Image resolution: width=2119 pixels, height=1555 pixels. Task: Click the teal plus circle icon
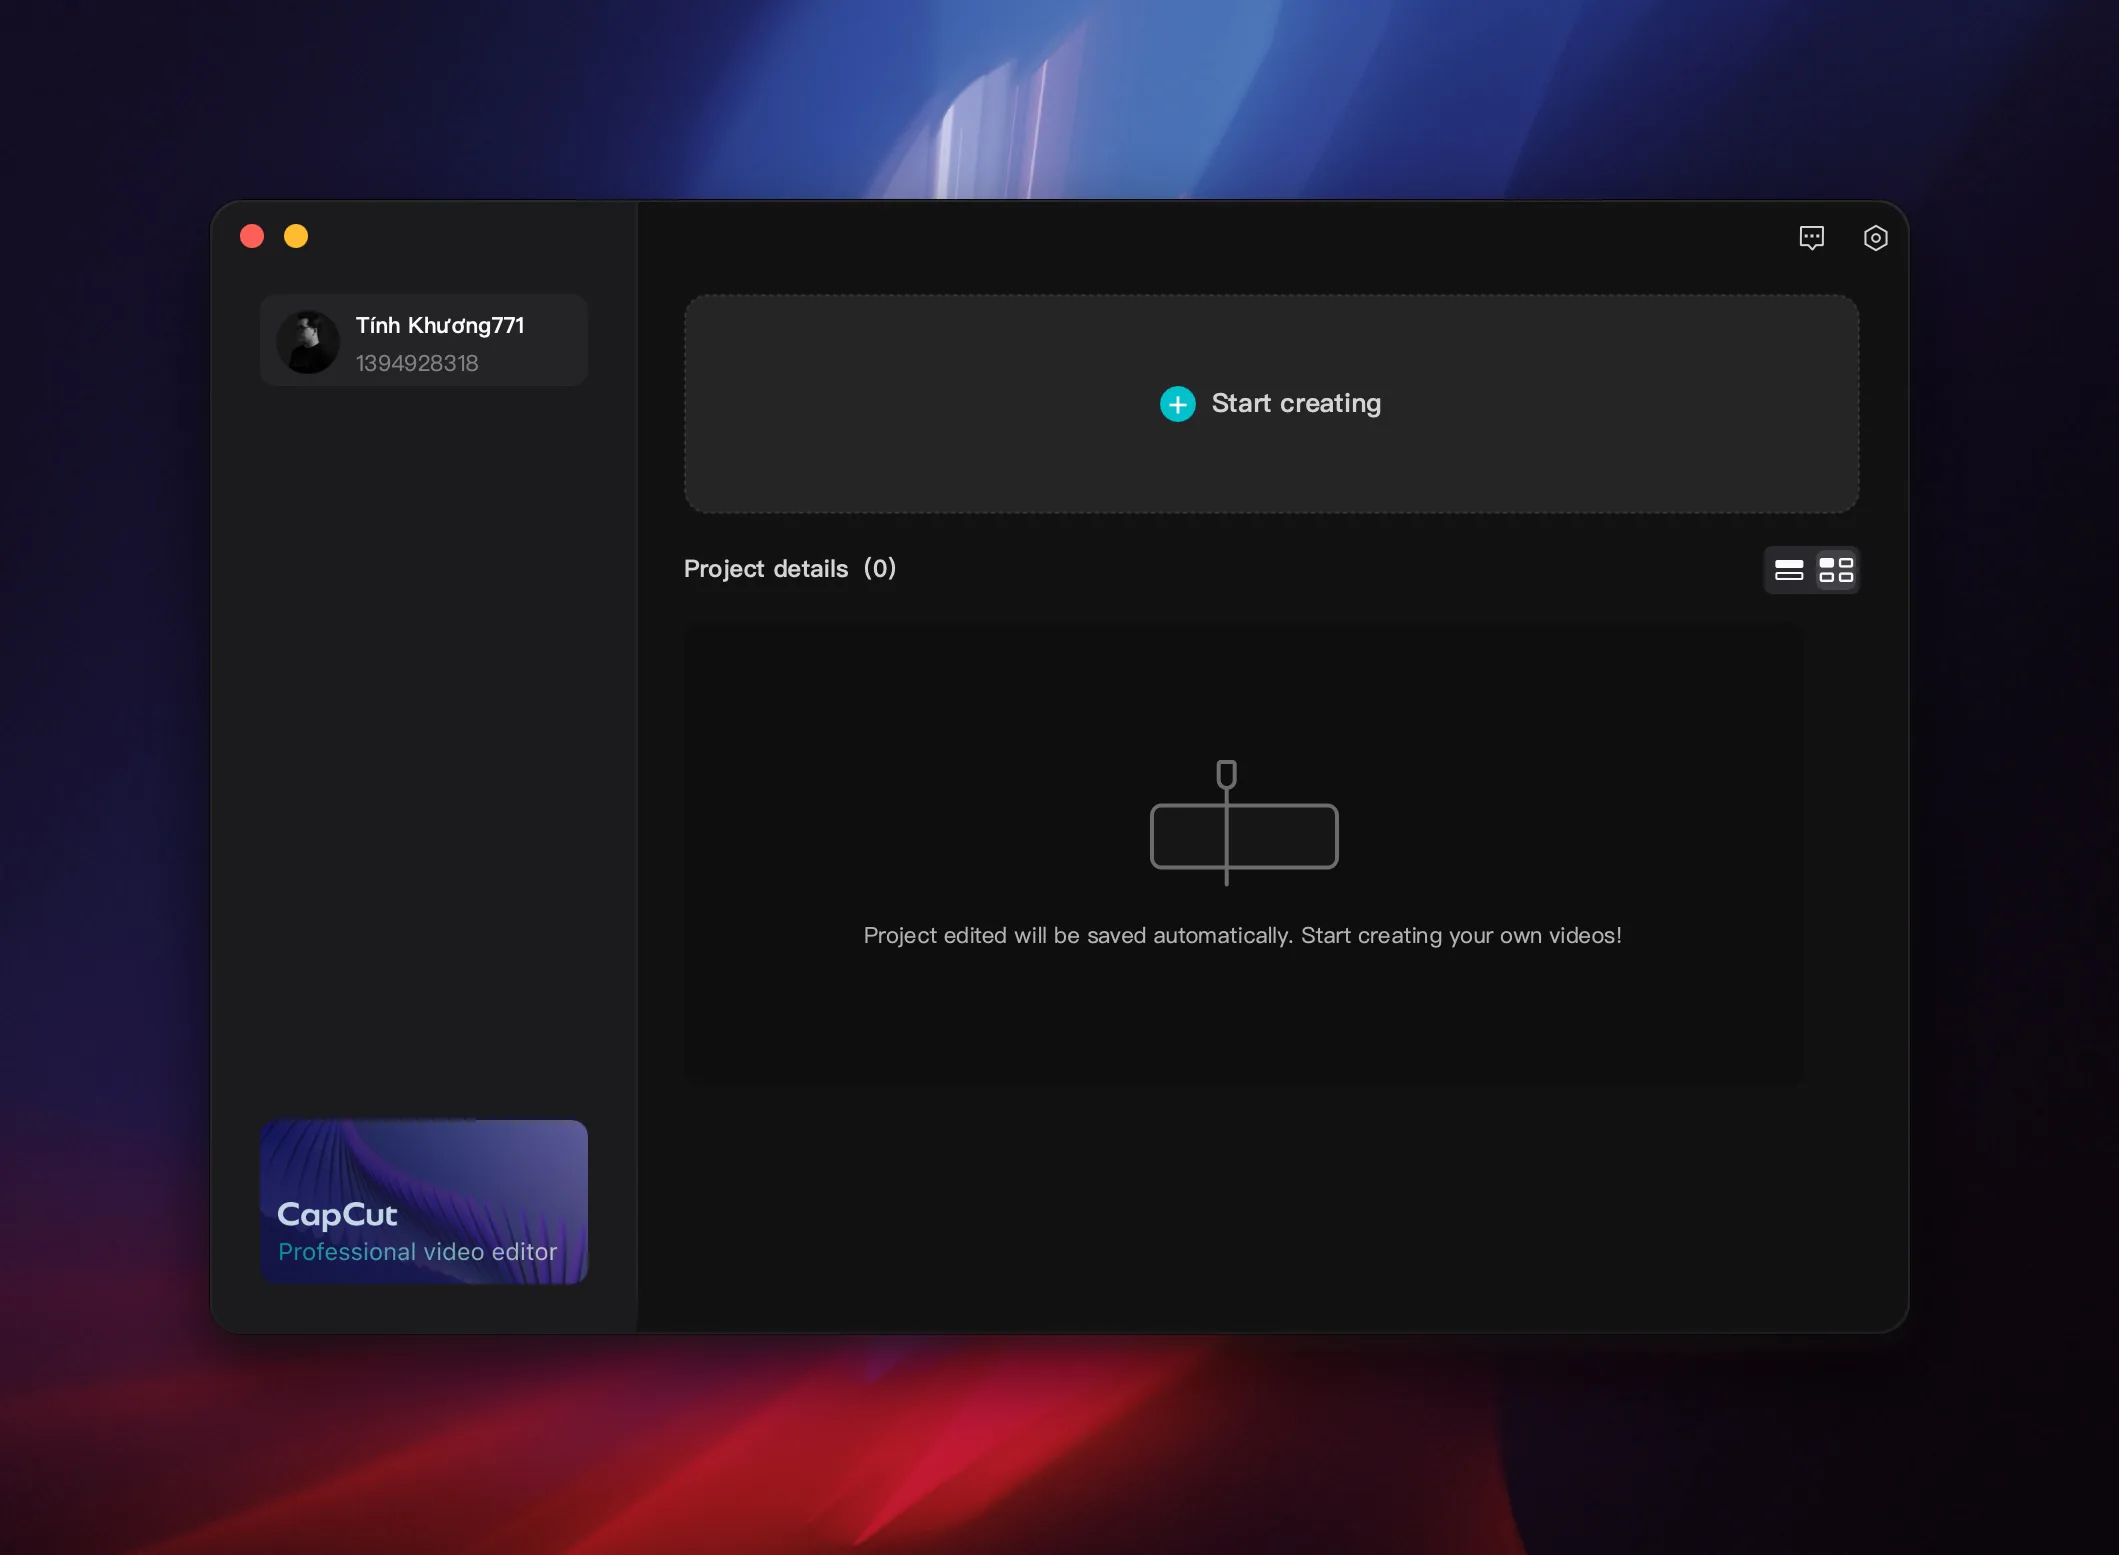(x=1177, y=404)
